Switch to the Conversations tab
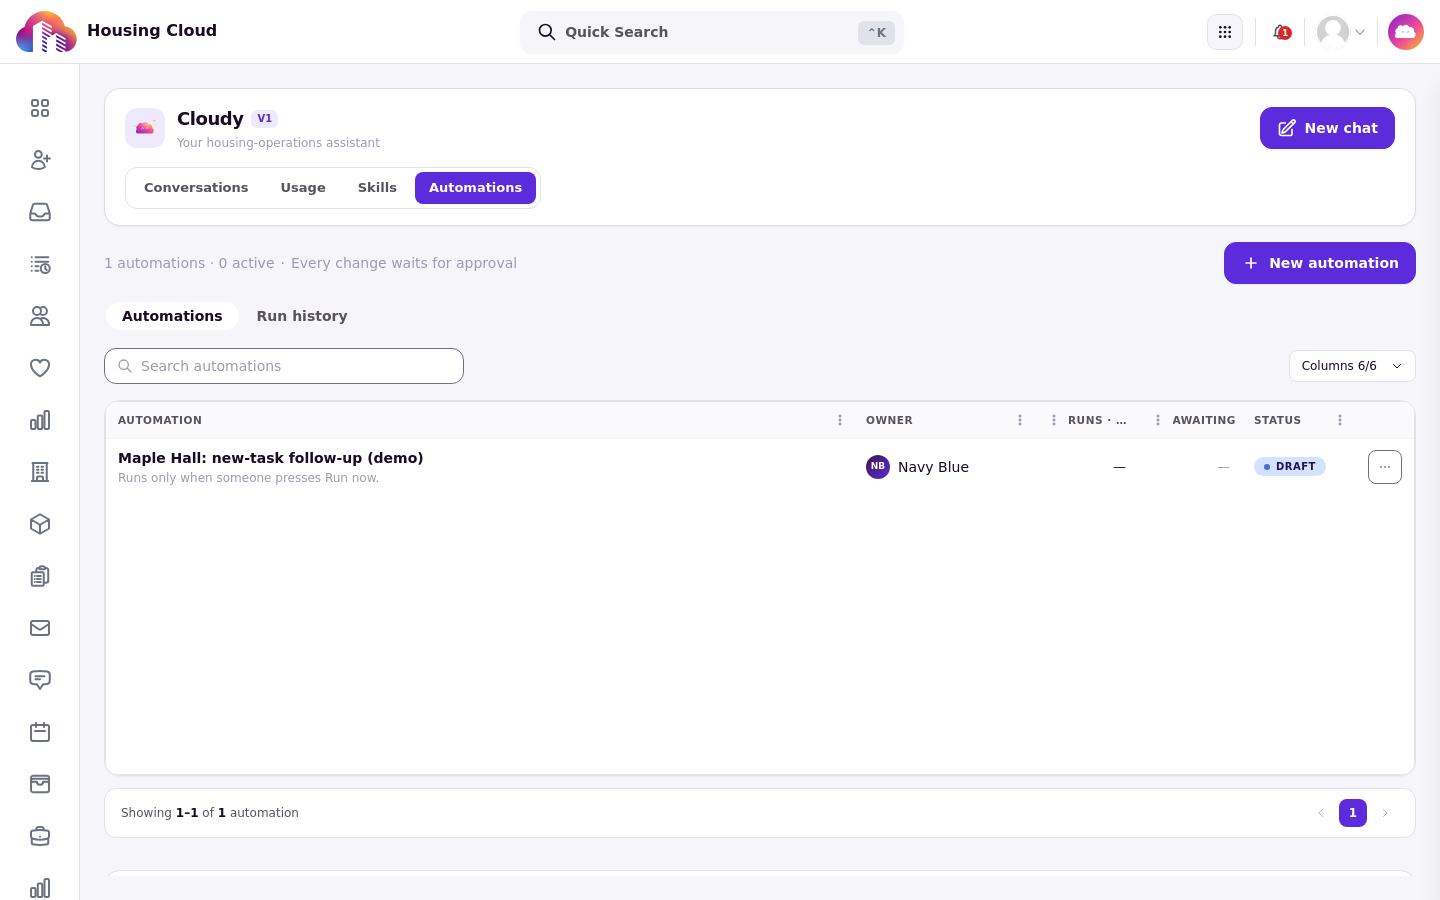Viewport: 1440px width, 900px height. [196, 188]
